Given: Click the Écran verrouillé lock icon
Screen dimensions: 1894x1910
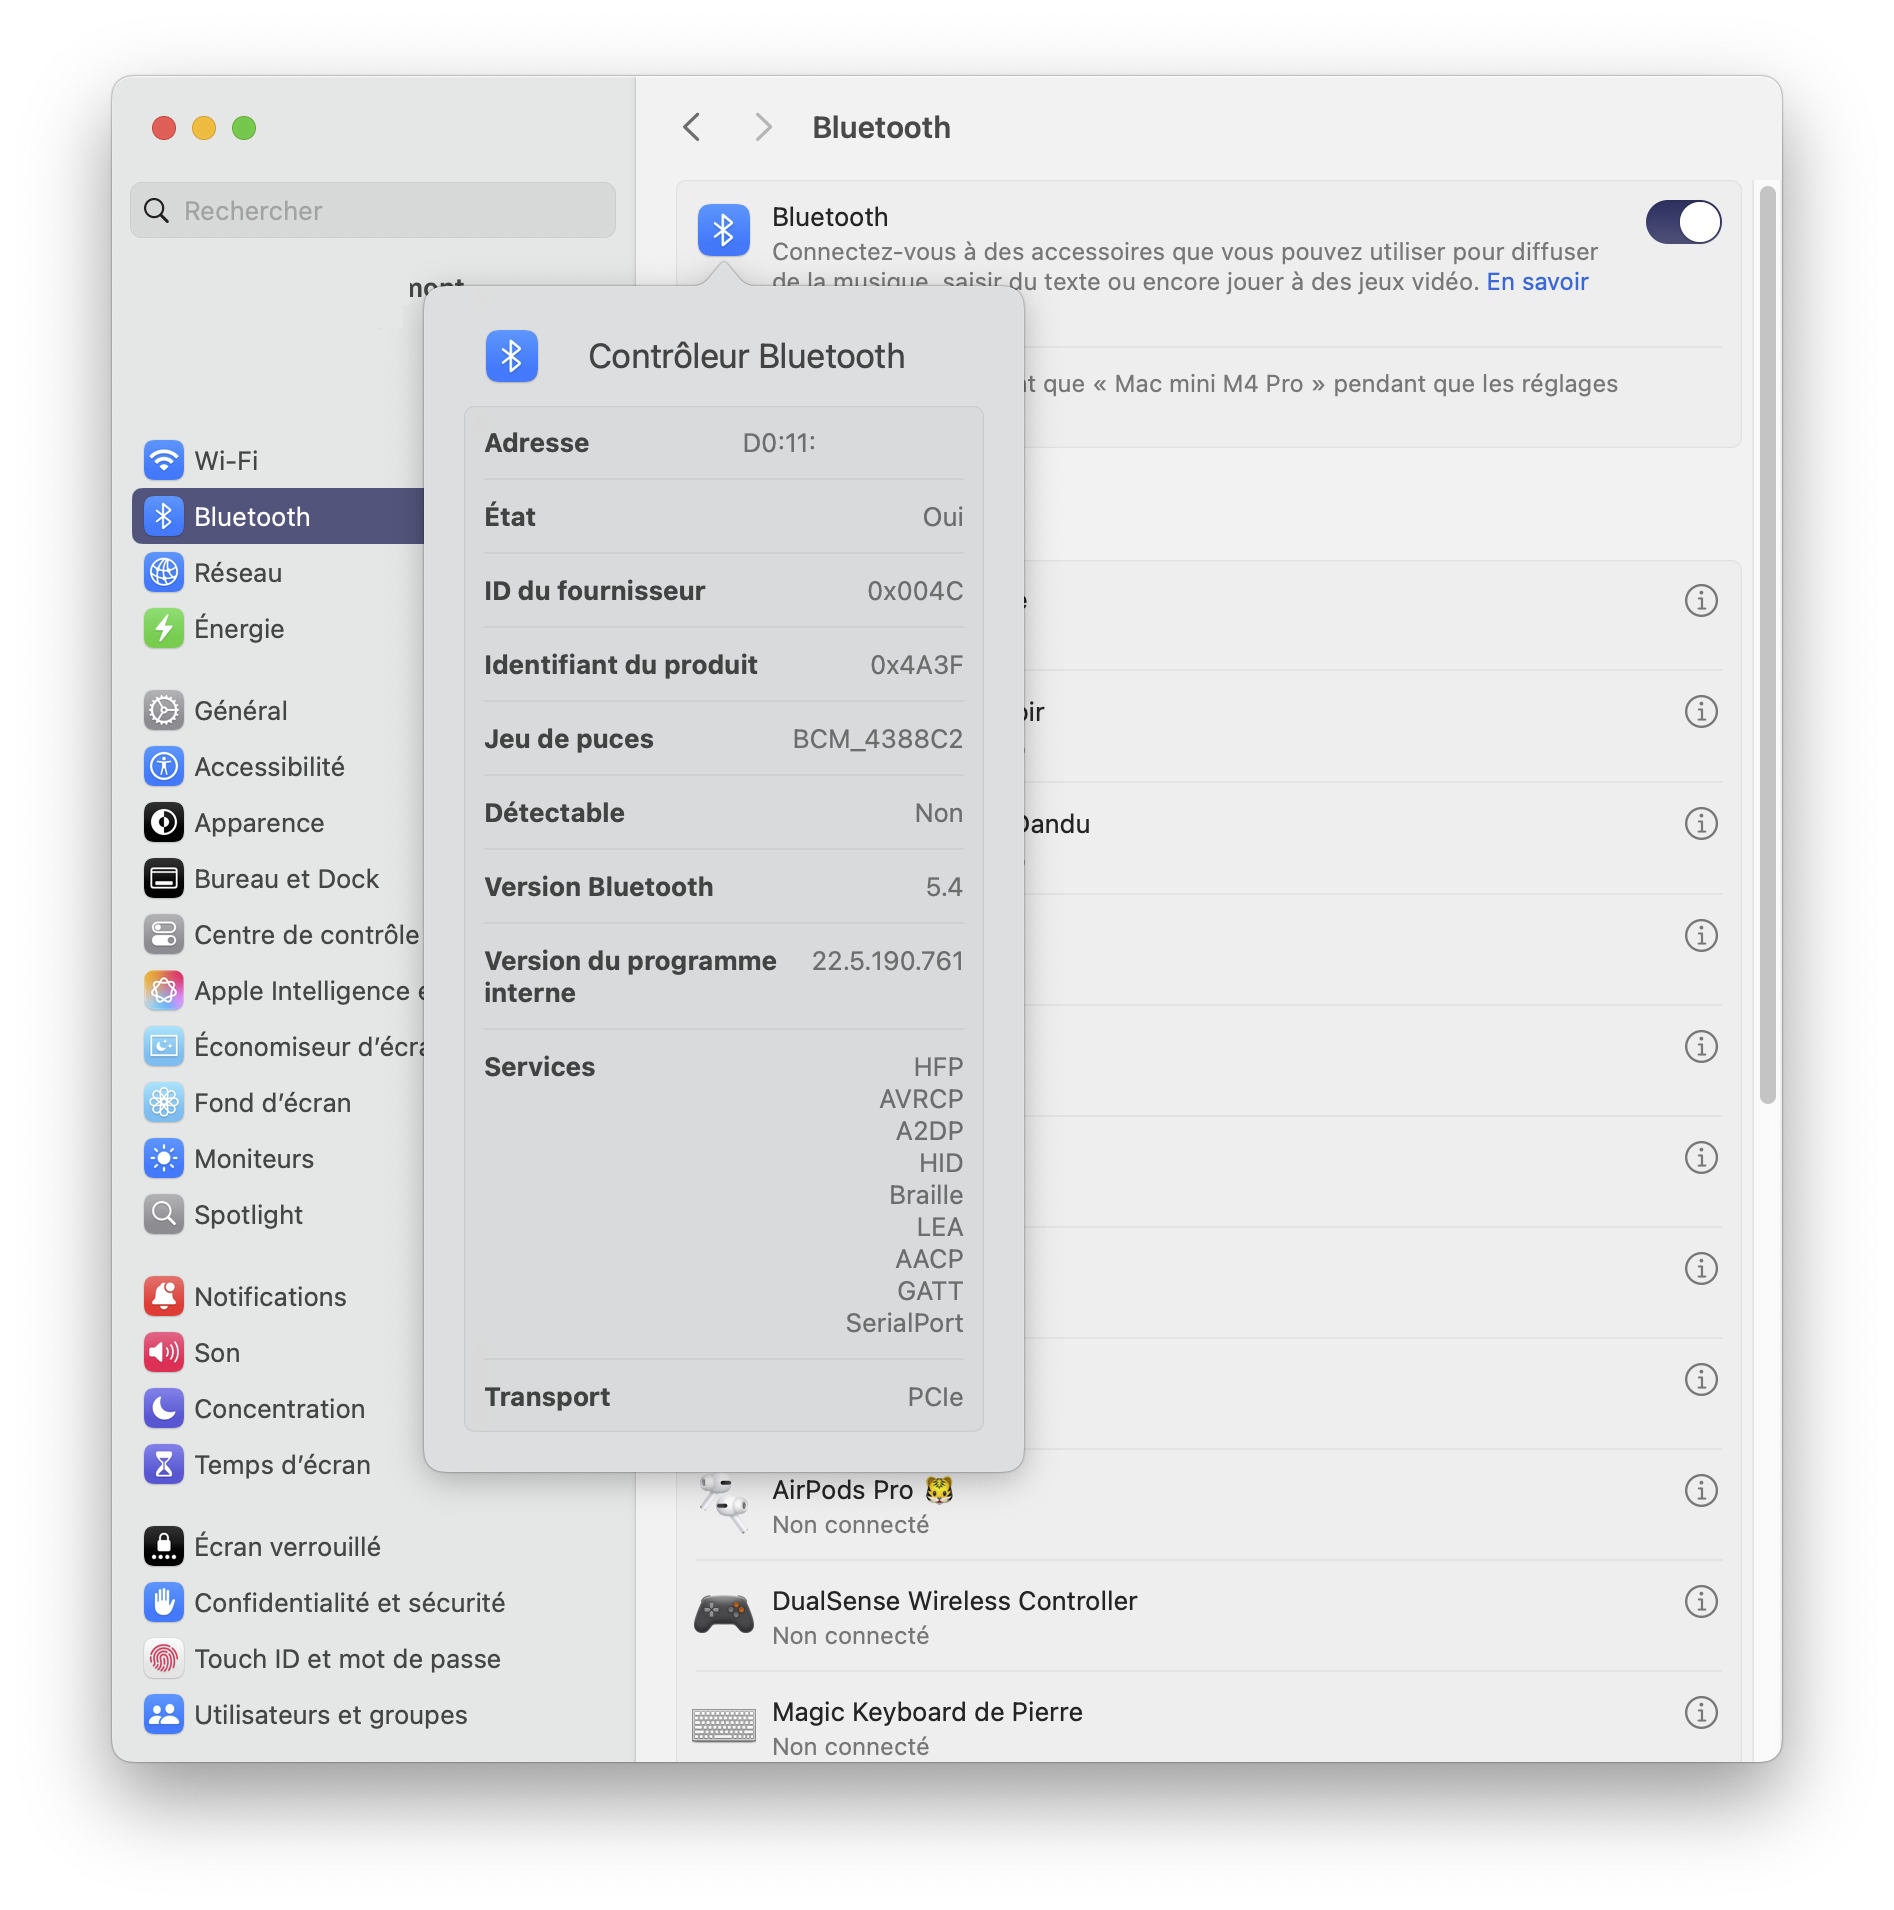Looking at the screenshot, I should pyautogui.click(x=164, y=1547).
